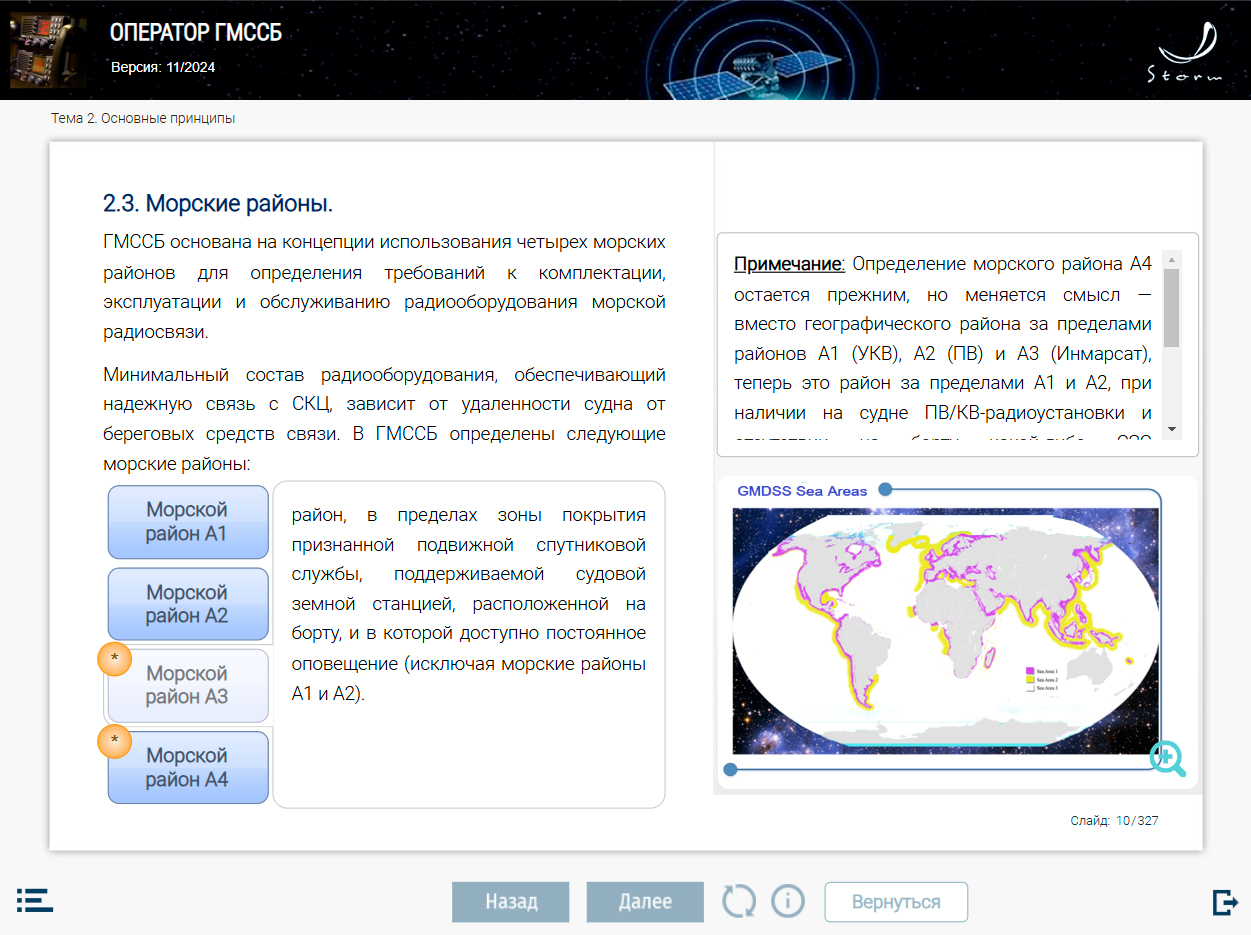Click asterisk badge on Морской район А4
This screenshot has height=935, width=1251.
(114, 741)
